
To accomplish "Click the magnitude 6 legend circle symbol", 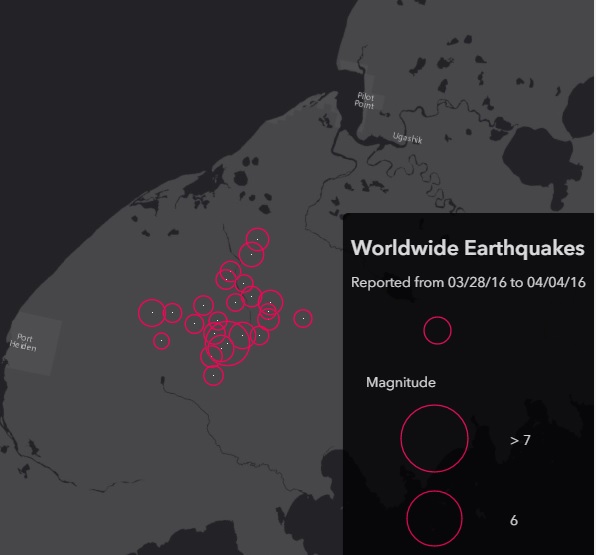I will point(434,519).
